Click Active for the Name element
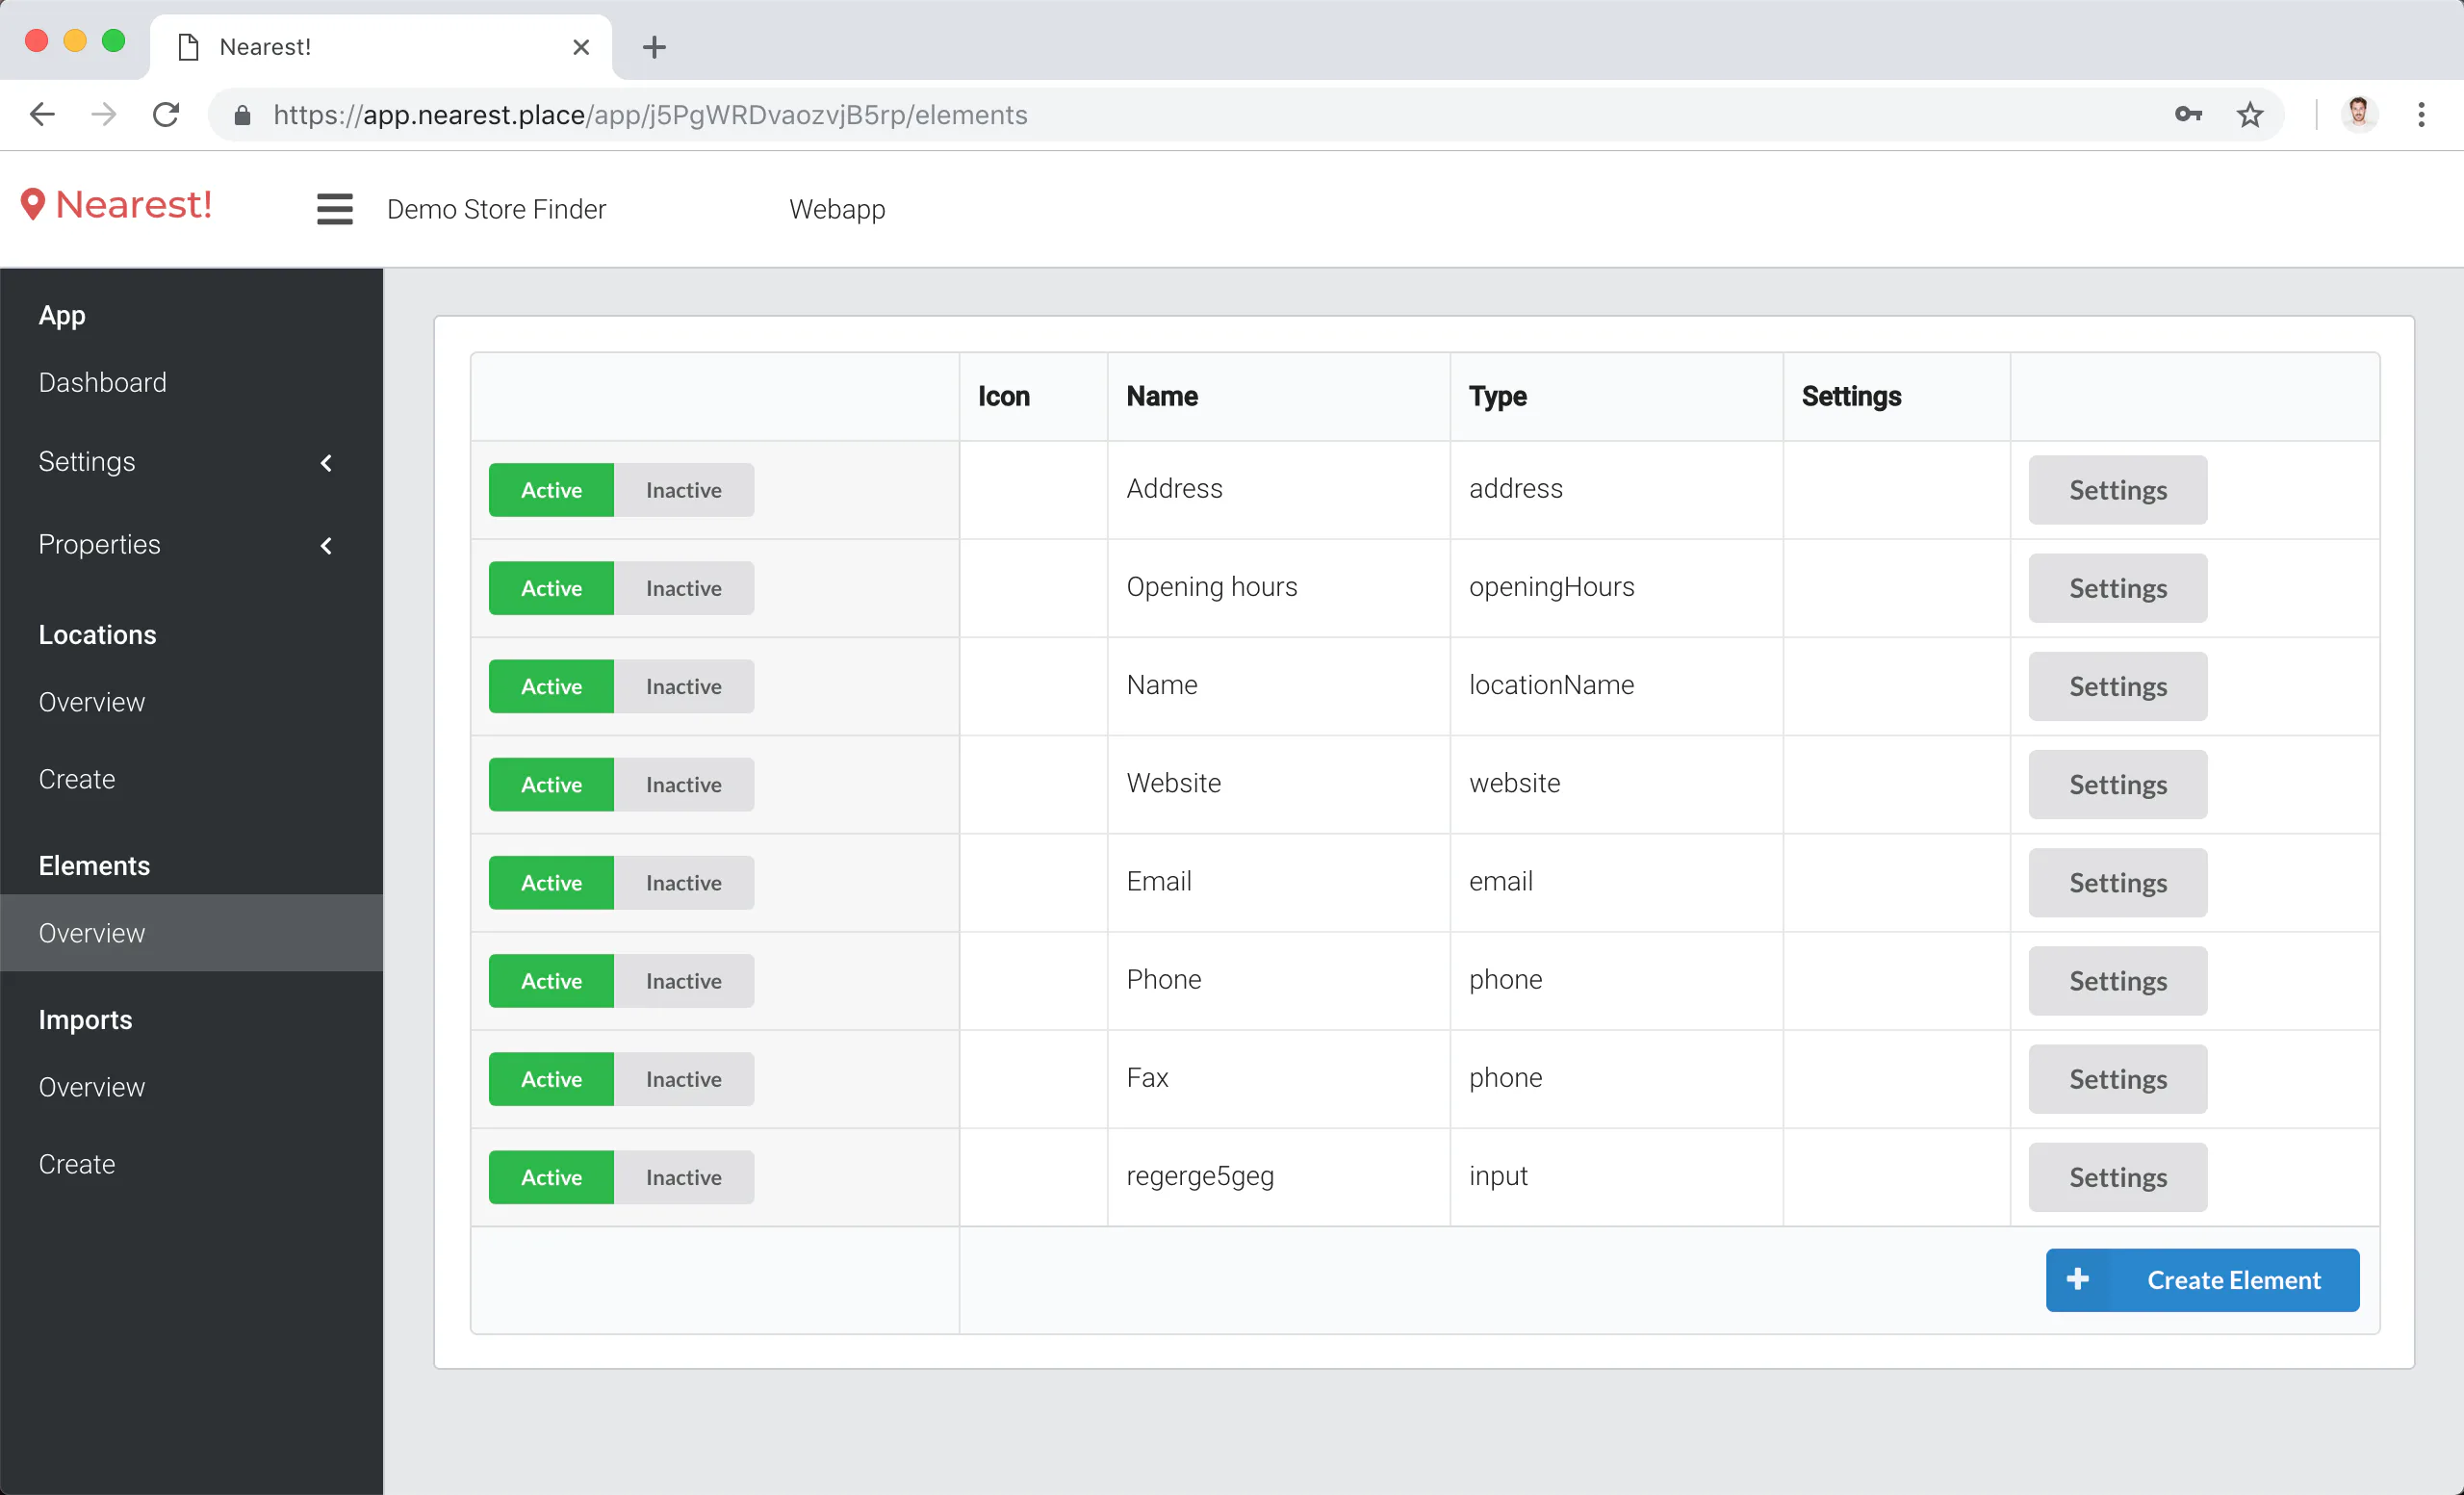 coord(551,686)
